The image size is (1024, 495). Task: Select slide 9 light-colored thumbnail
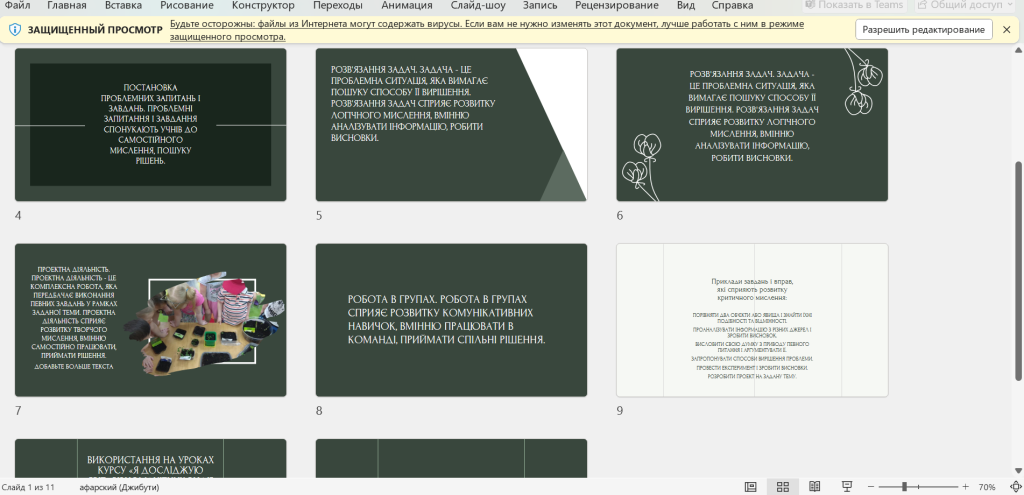(x=752, y=320)
